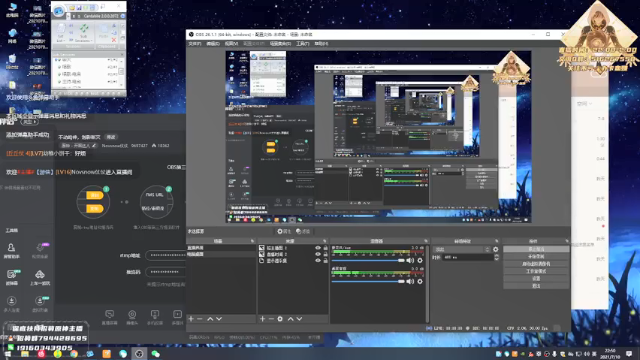640x360 pixels.
Task: Open Settings from OBS Controls
Action: pos(536,278)
